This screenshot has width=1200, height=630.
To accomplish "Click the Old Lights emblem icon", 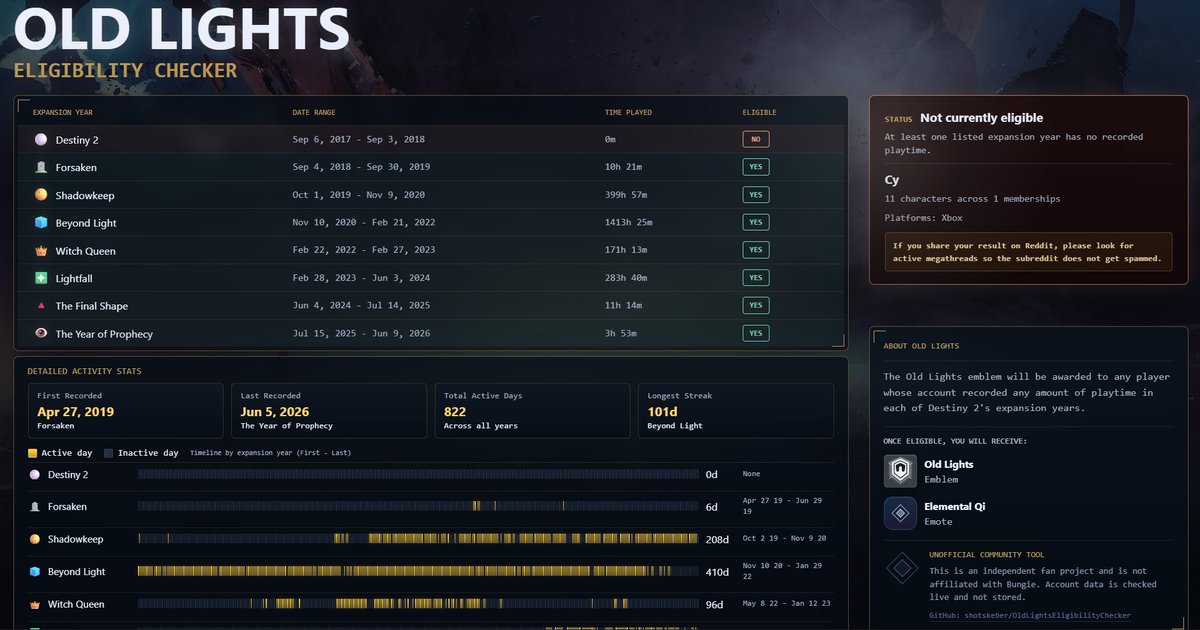I will tap(900, 471).
